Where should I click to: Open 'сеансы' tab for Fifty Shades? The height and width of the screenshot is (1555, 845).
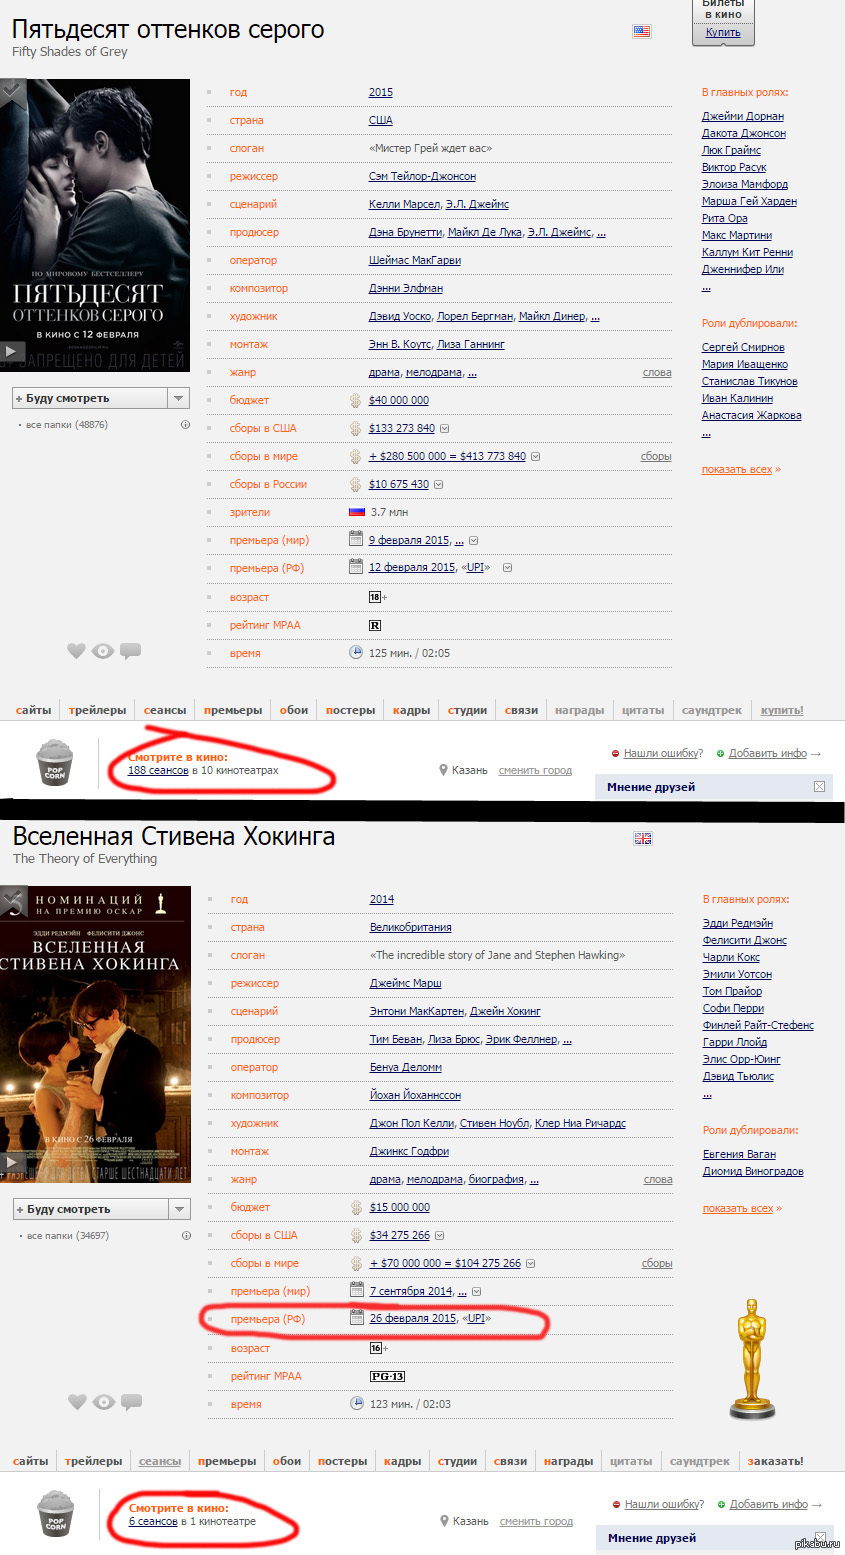pos(165,710)
